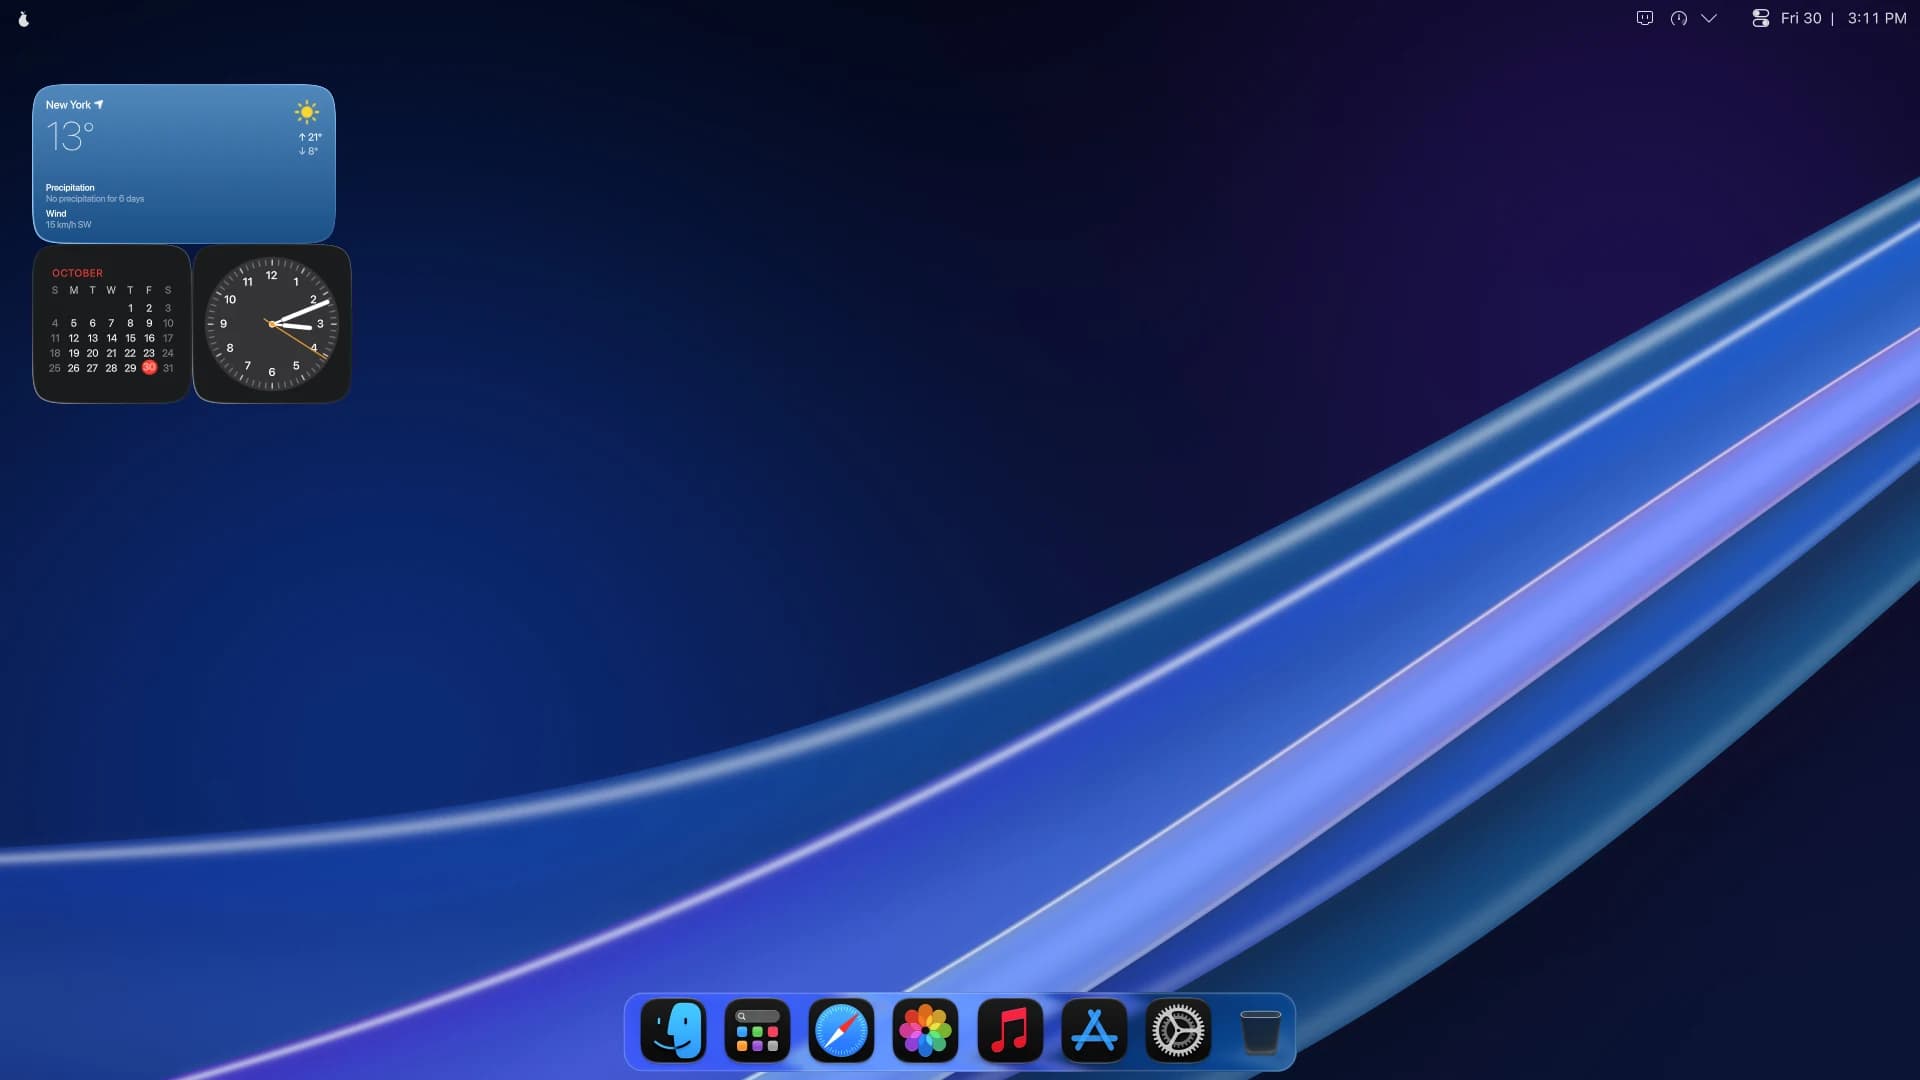Click the 13° temperature in weather widget
Image resolution: width=1920 pixels, height=1080 pixels.
70,136
